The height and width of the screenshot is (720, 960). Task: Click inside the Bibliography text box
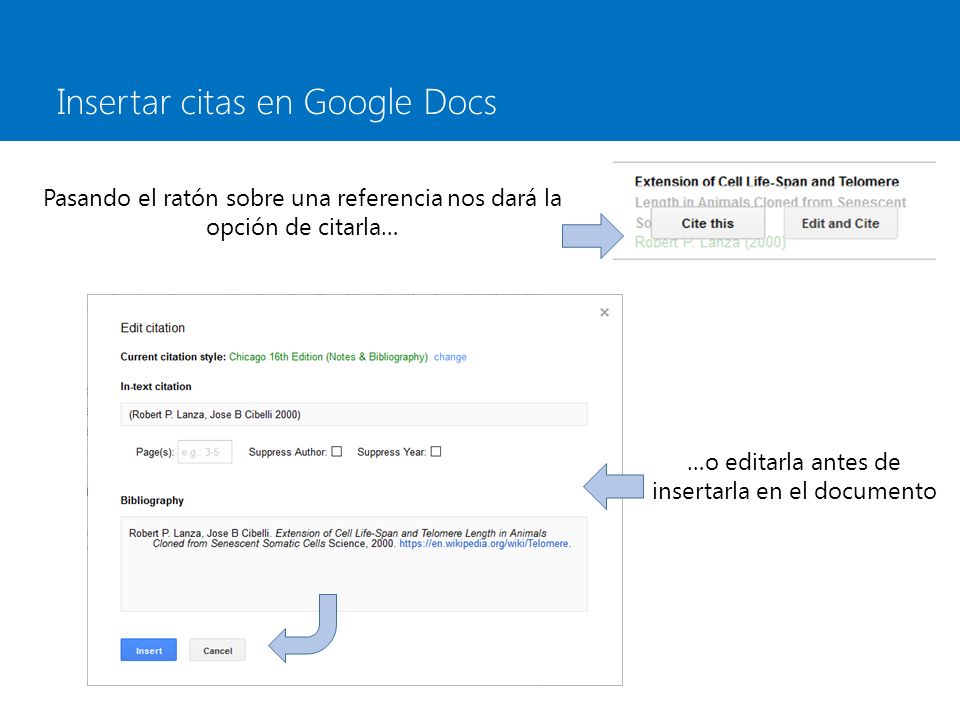click(x=354, y=564)
